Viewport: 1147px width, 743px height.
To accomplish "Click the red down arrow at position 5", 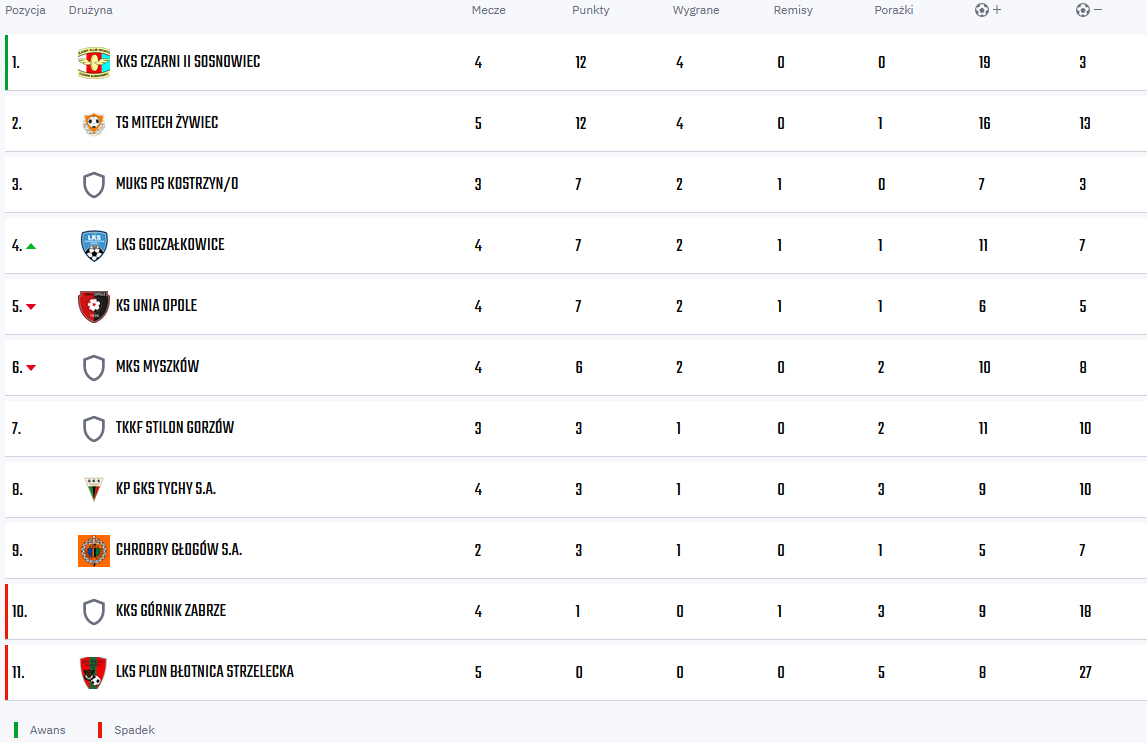I will pos(31,307).
